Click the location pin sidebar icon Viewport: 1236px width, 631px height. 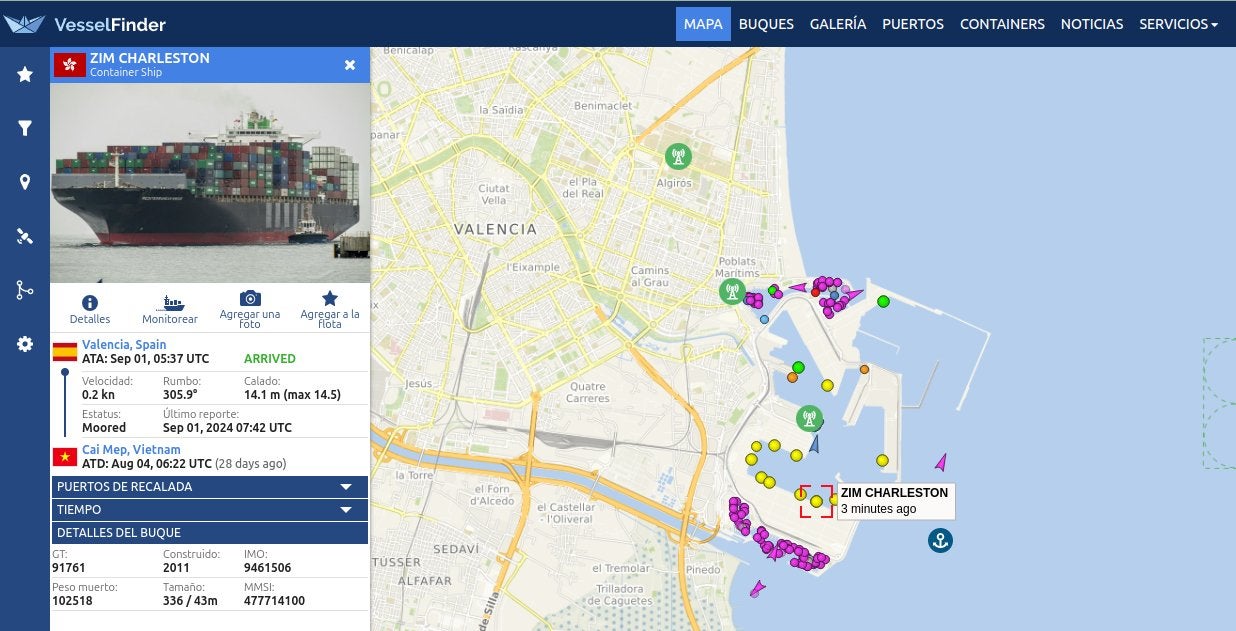(x=25, y=182)
